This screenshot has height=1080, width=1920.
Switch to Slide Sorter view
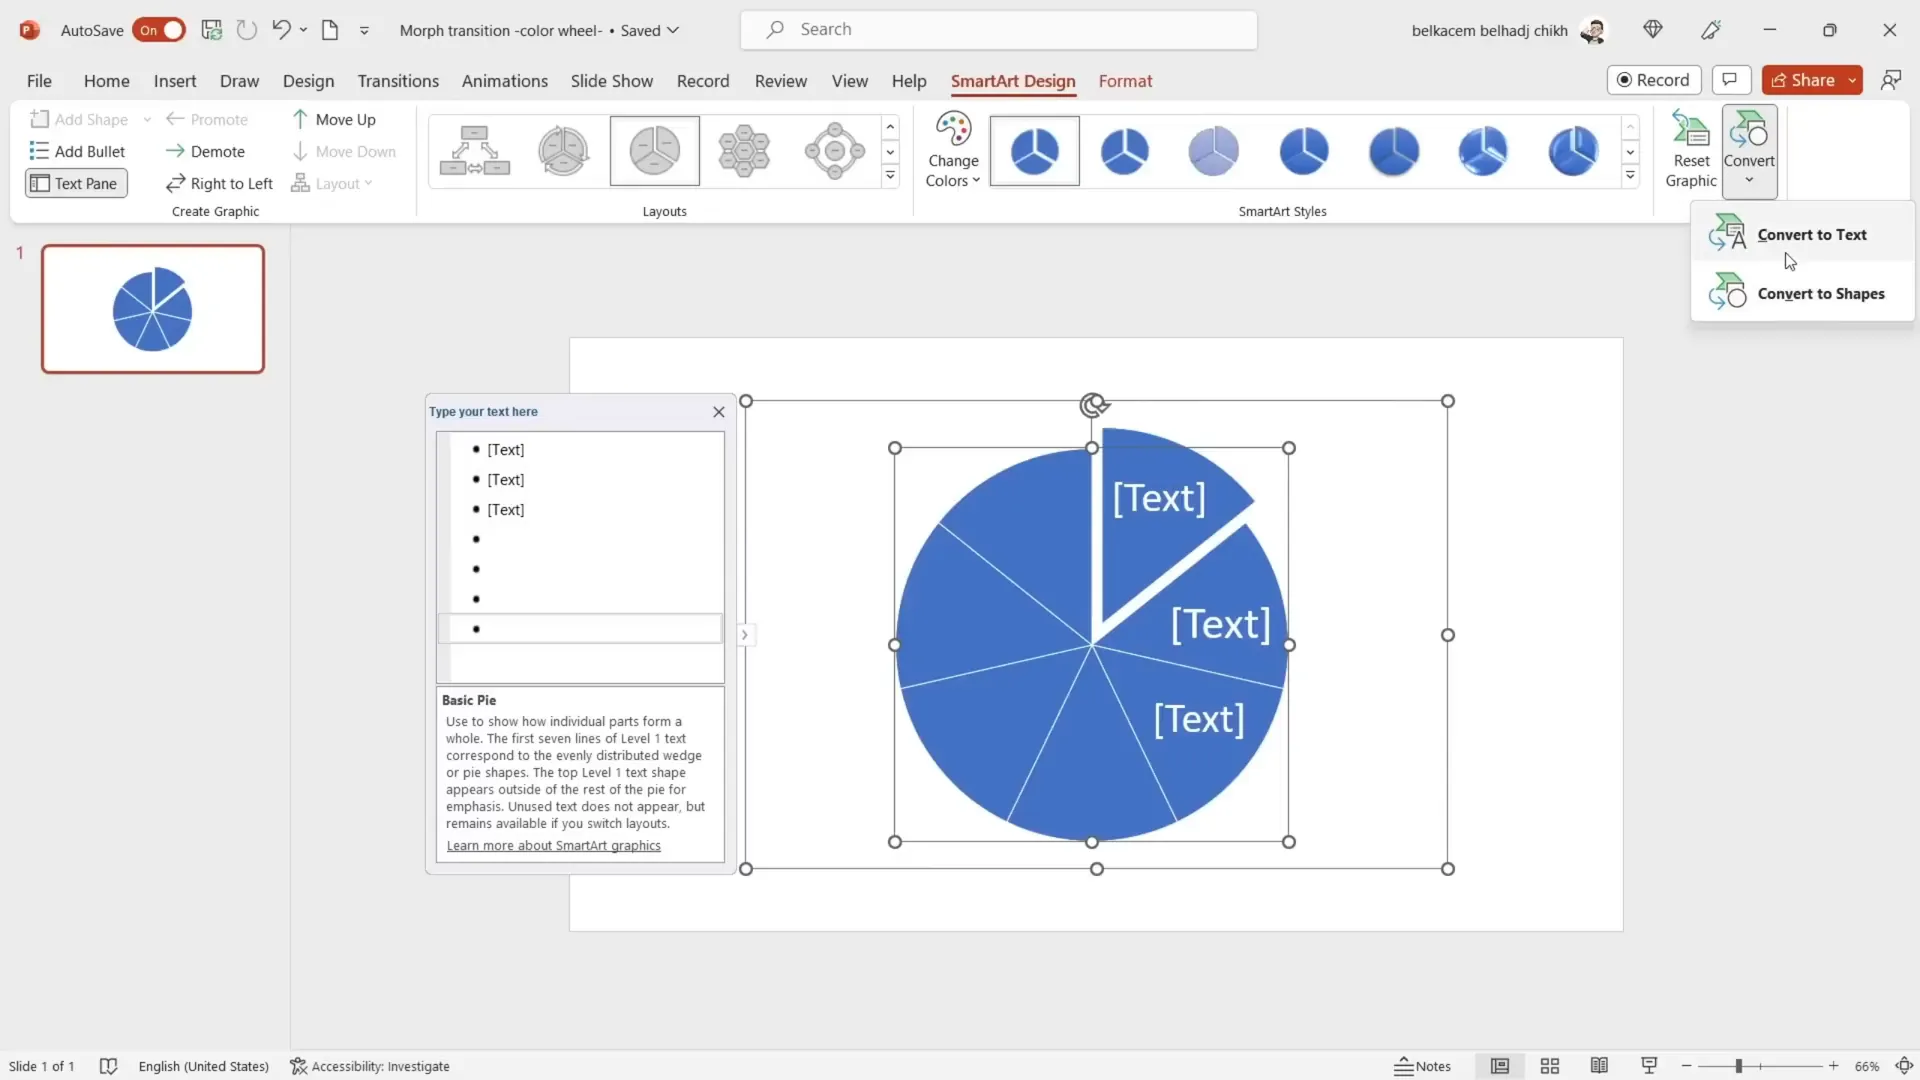(x=1549, y=1066)
